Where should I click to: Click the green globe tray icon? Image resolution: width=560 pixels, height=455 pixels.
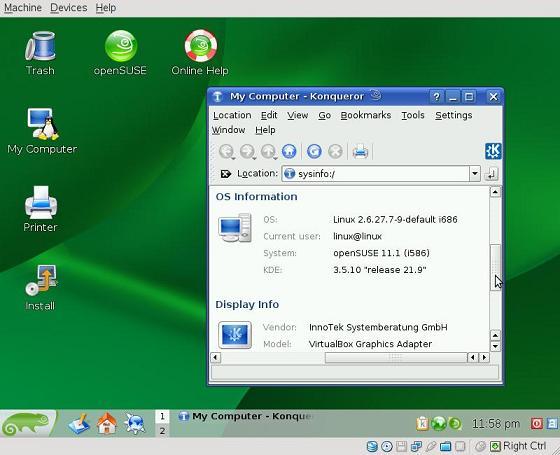point(439,424)
